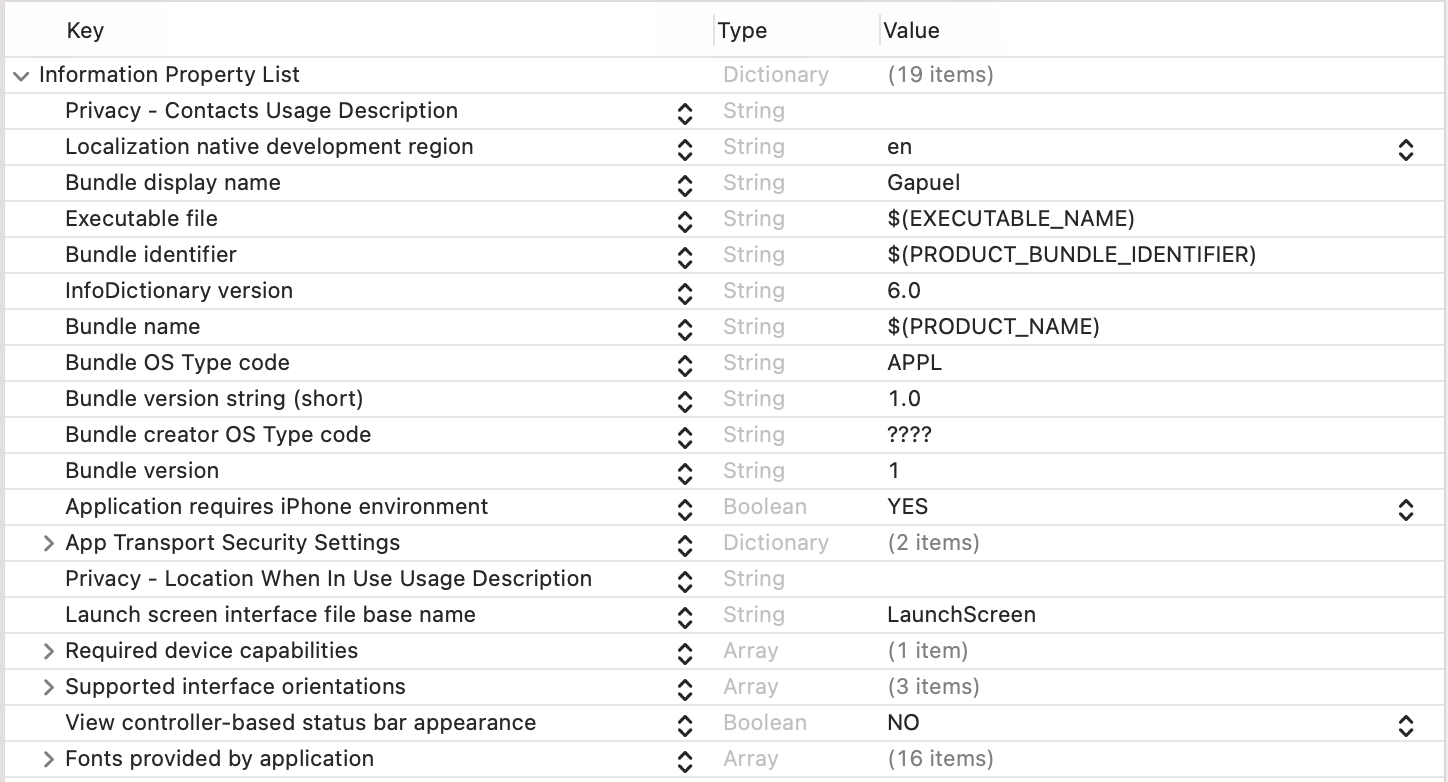Open YES/NO dropdown for iPhone environment
The image size is (1448, 782).
pos(1406,510)
